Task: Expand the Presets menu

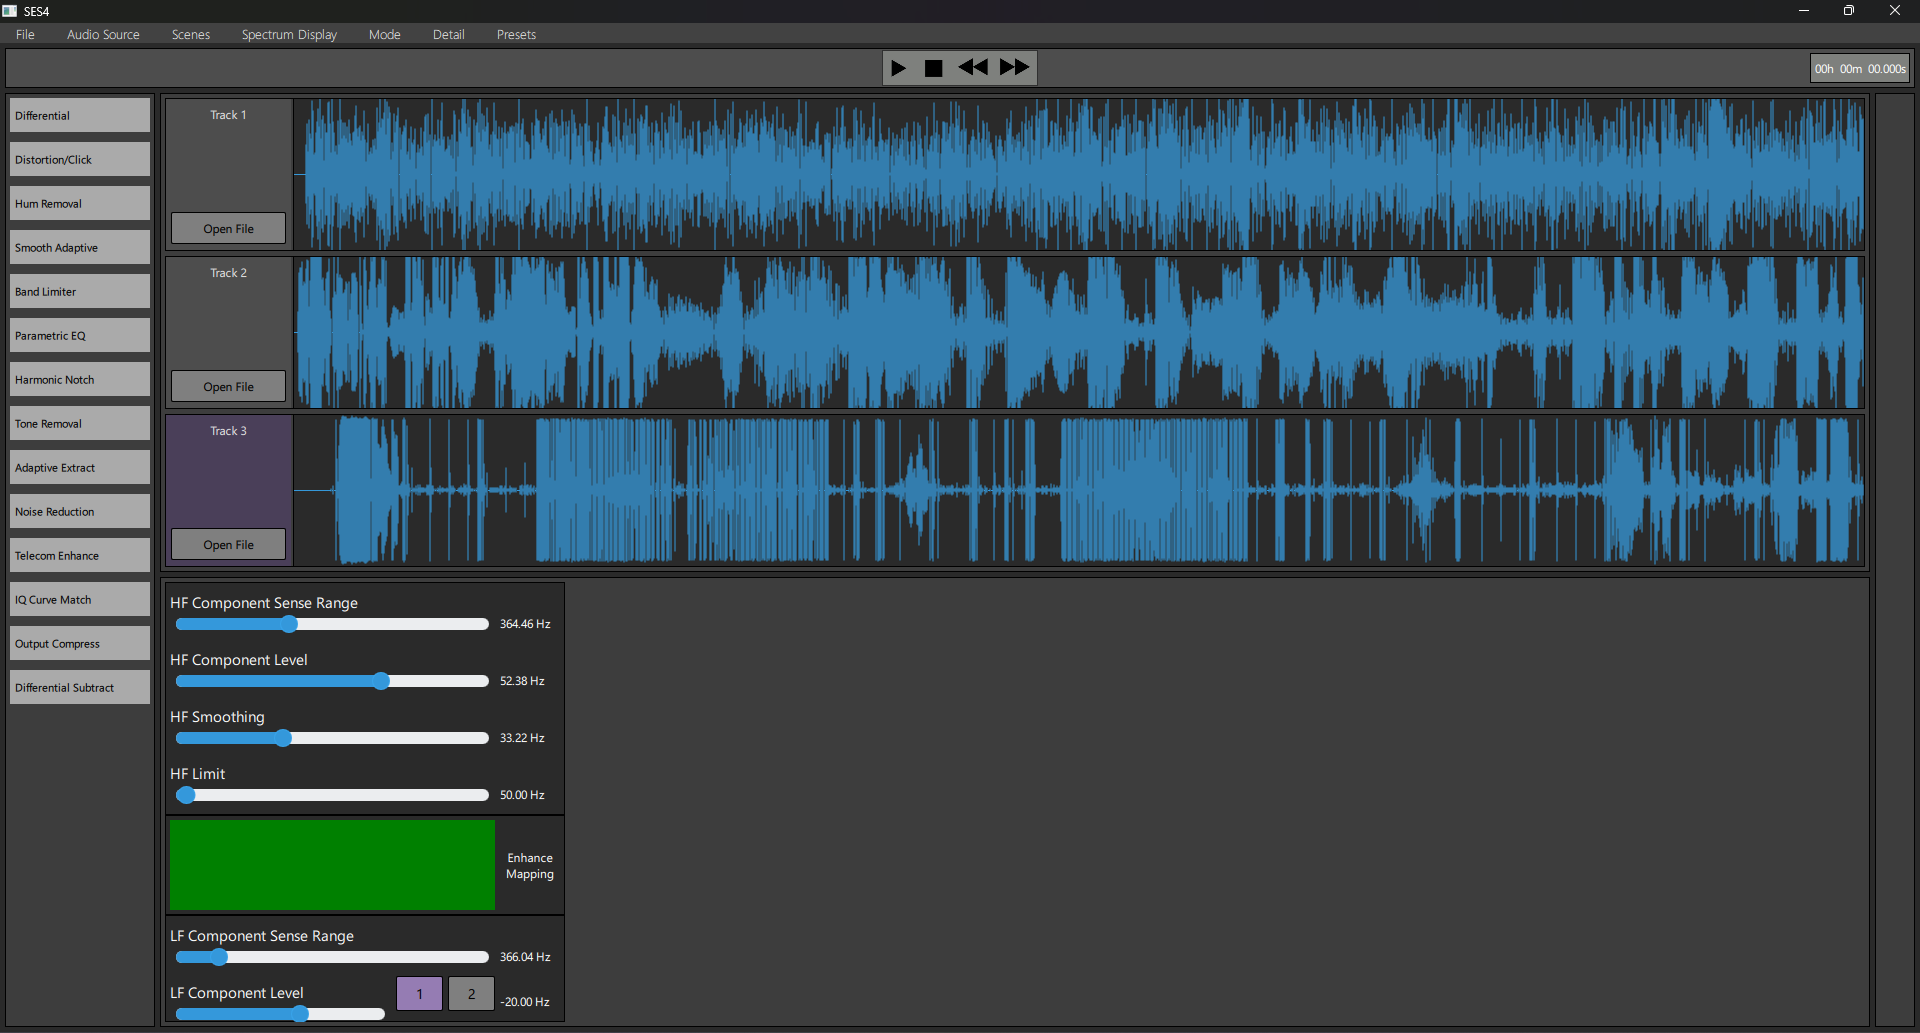Action: pyautogui.click(x=516, y=35)
